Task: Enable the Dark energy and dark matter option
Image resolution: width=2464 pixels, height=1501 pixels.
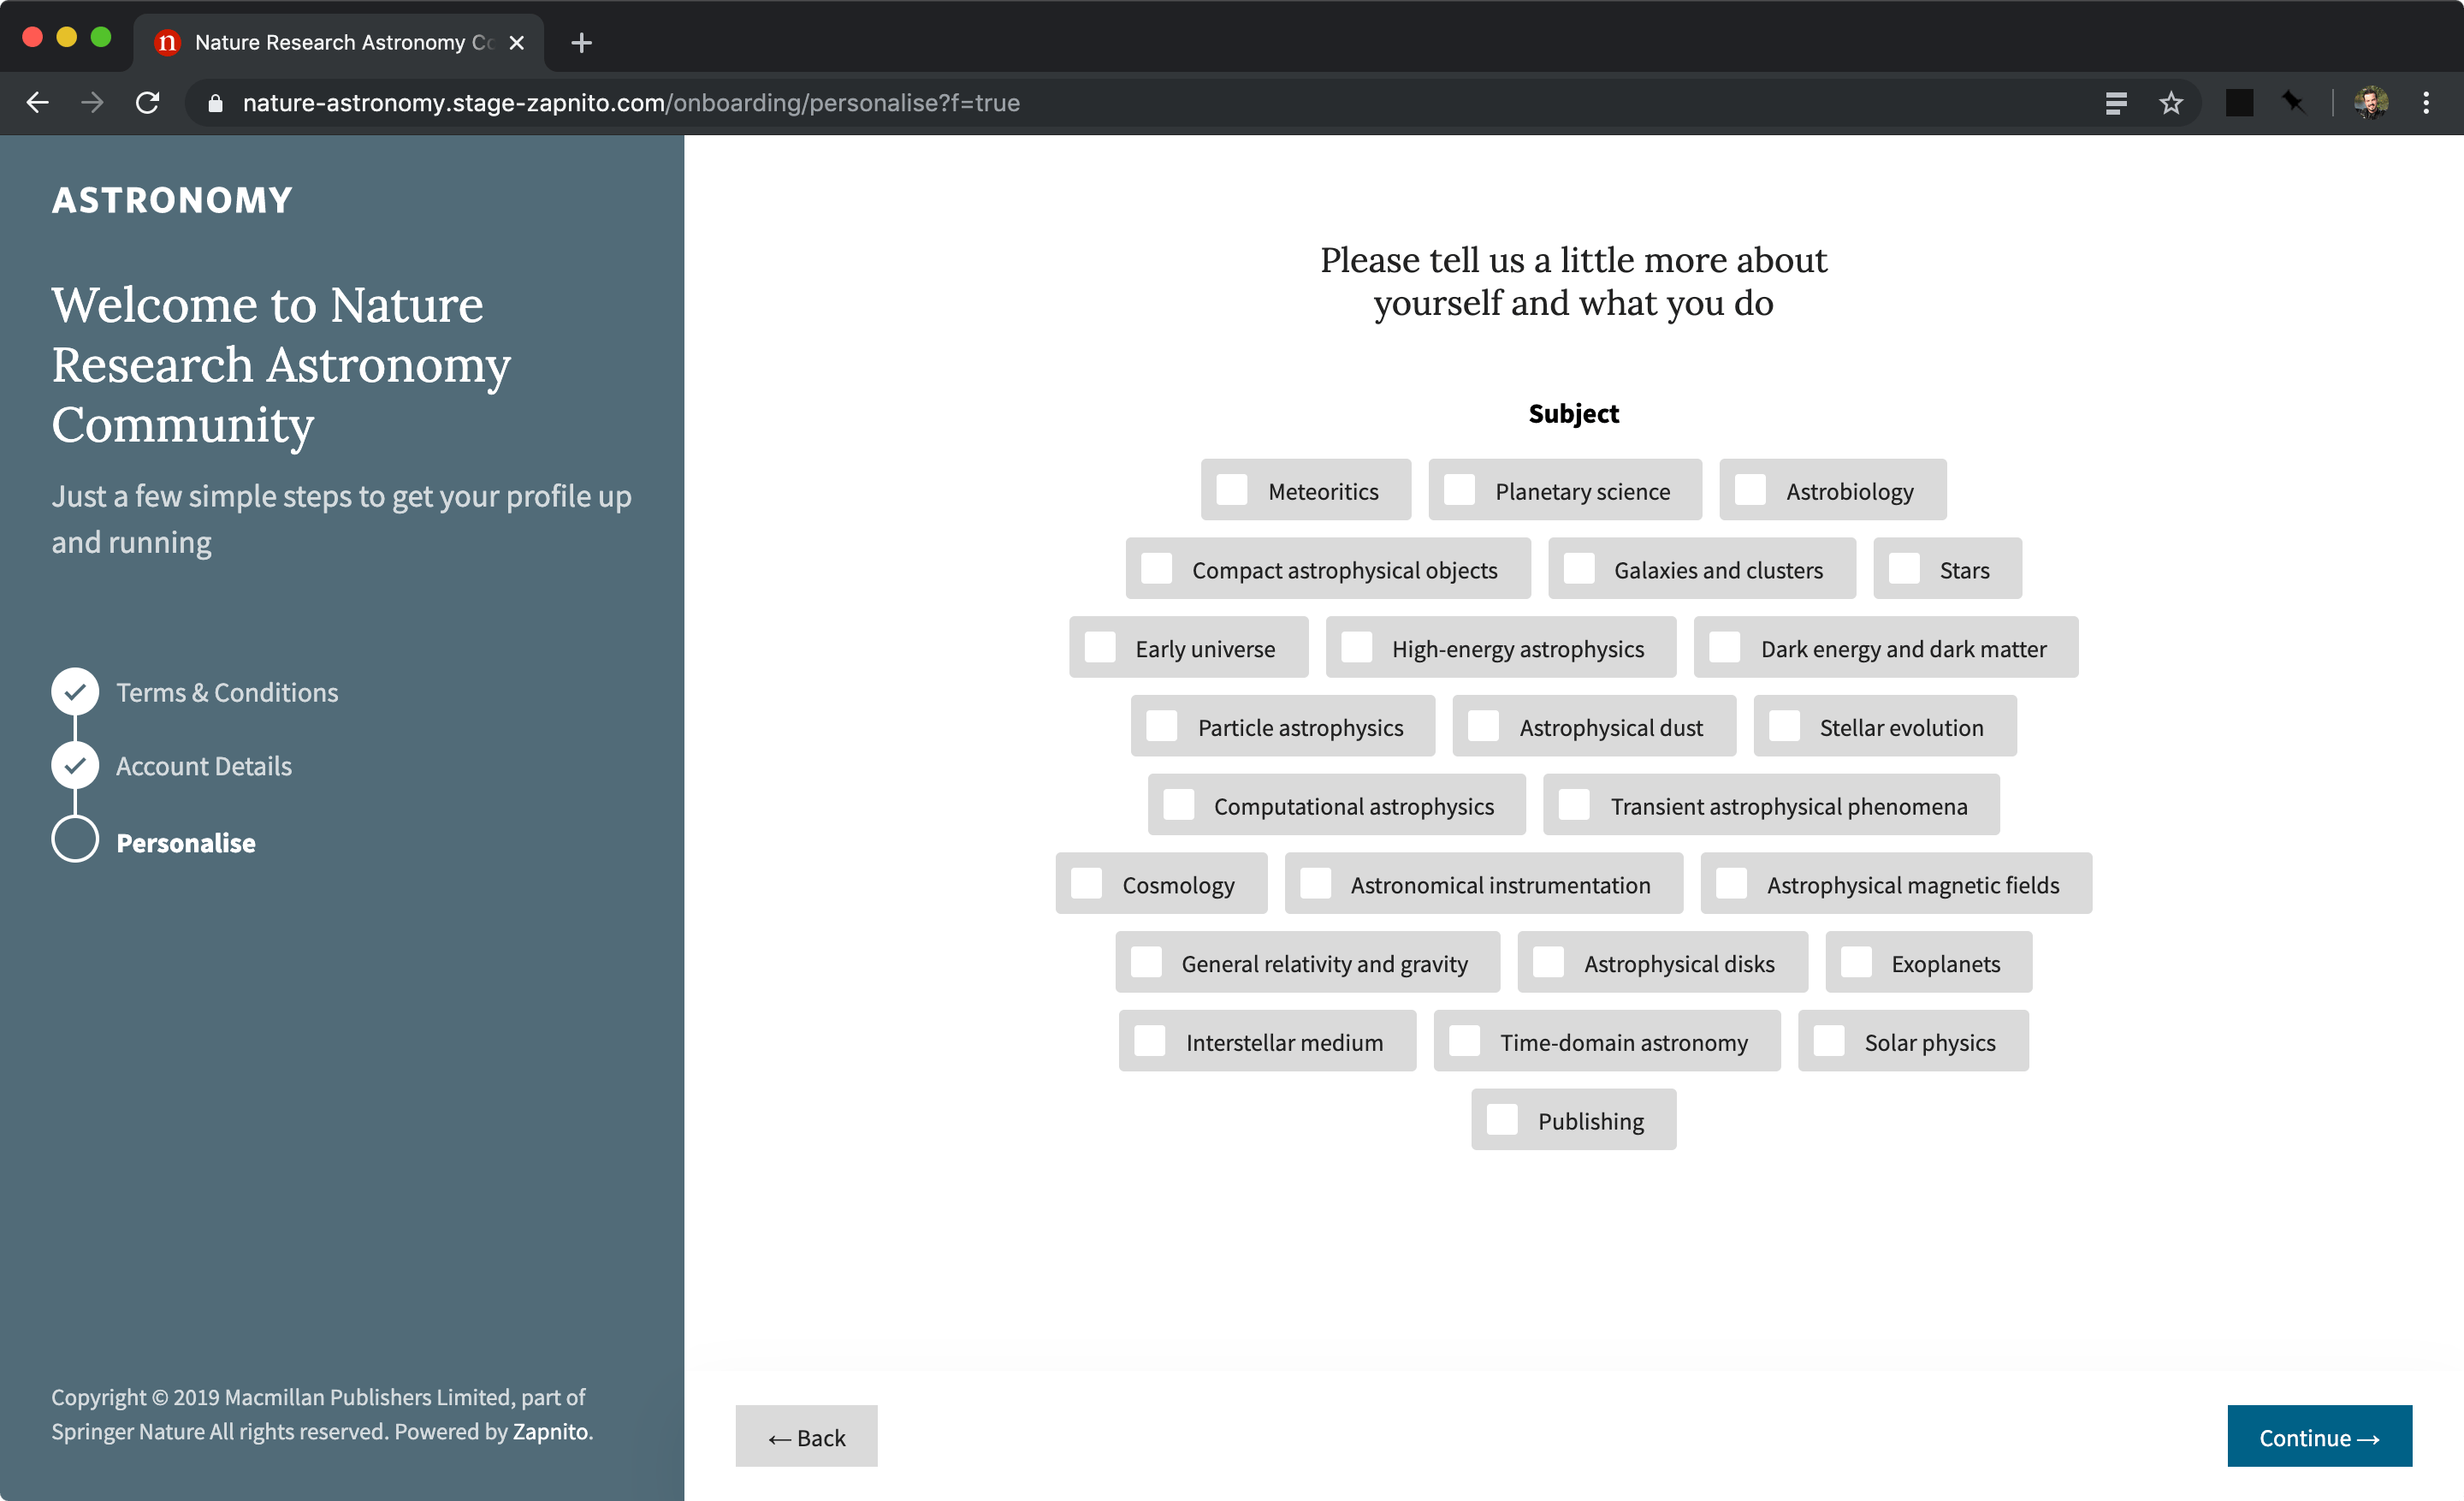Action: 1725,648
